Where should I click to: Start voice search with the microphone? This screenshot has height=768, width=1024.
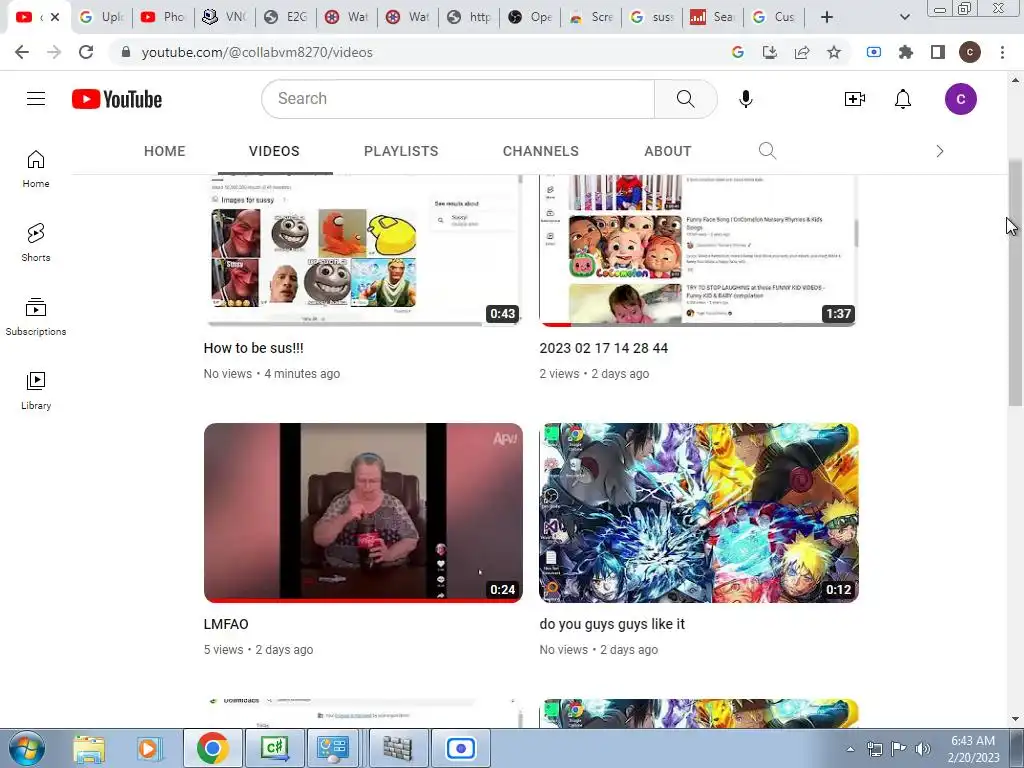click(x=746, y=99)
